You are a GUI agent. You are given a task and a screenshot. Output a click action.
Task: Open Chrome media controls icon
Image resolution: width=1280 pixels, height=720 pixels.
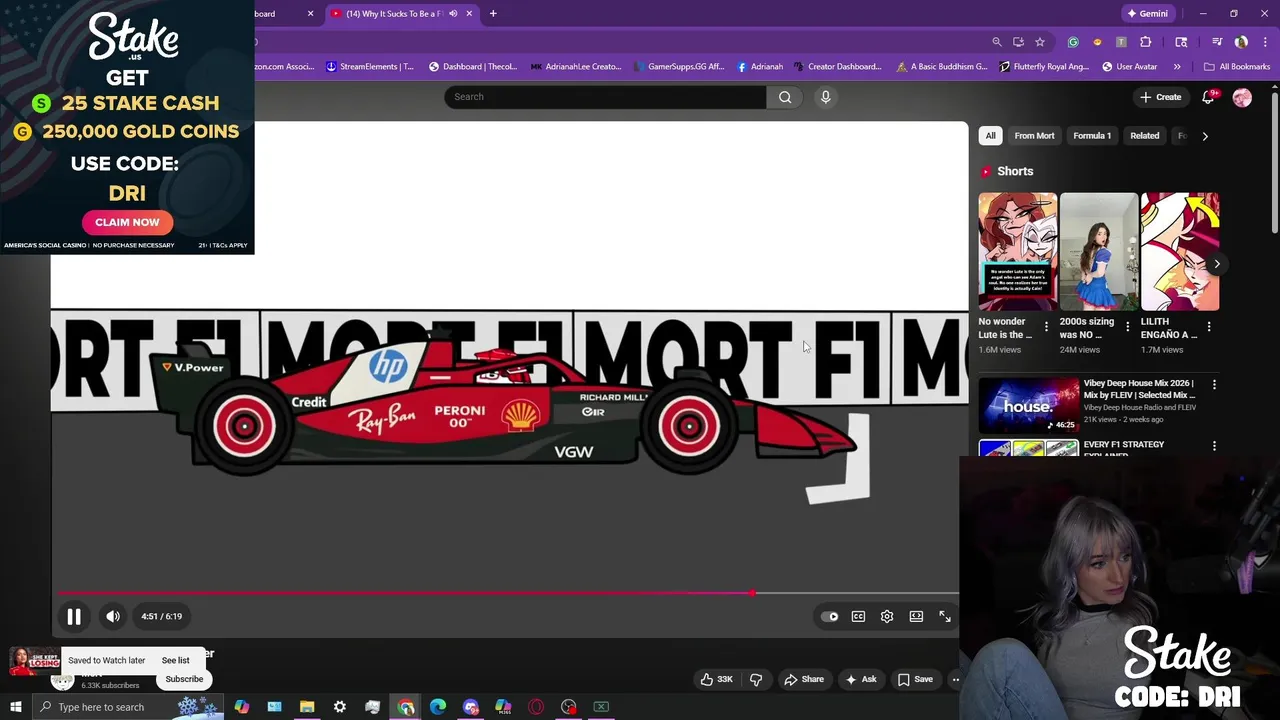[1217, 42]
